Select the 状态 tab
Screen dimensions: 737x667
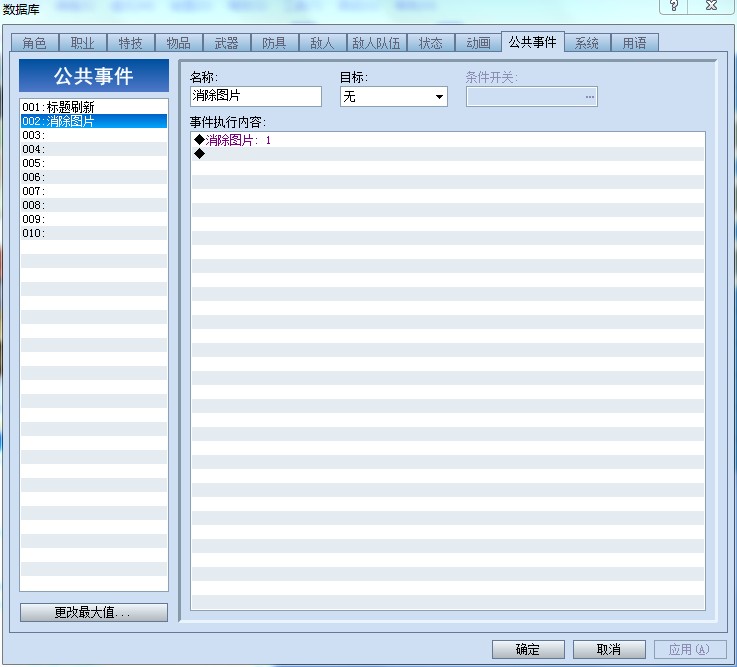point(431,43)
